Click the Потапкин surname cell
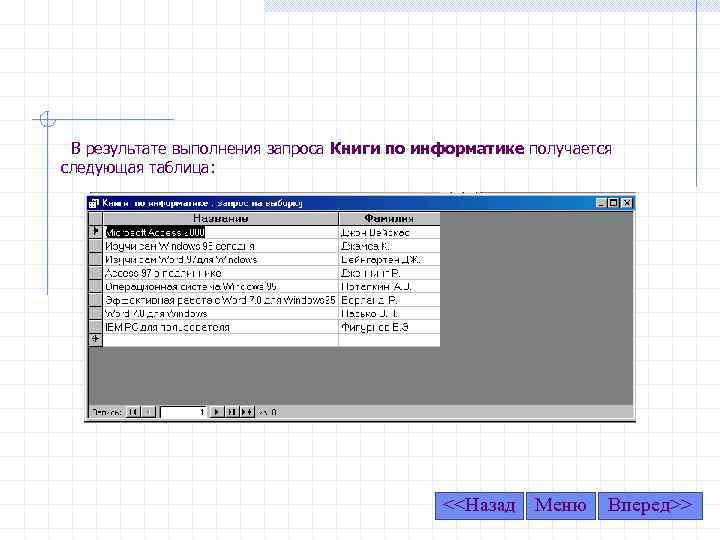 (x=389, y=287)
